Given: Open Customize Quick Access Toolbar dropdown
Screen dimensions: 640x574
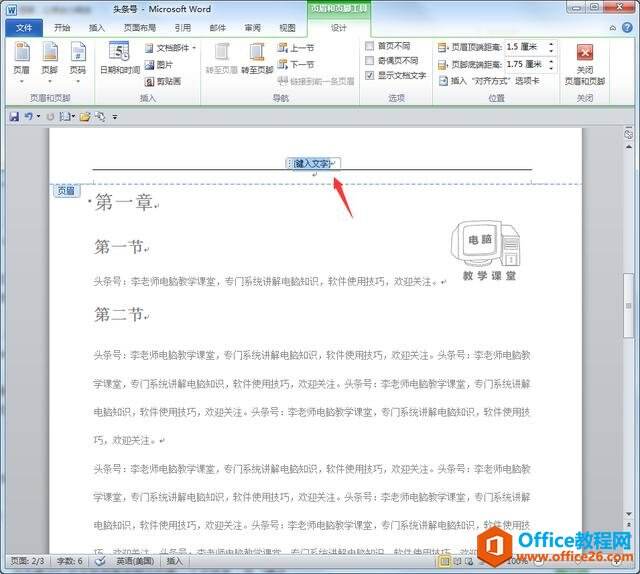Looking at the screenshot, I should point(115,117).
